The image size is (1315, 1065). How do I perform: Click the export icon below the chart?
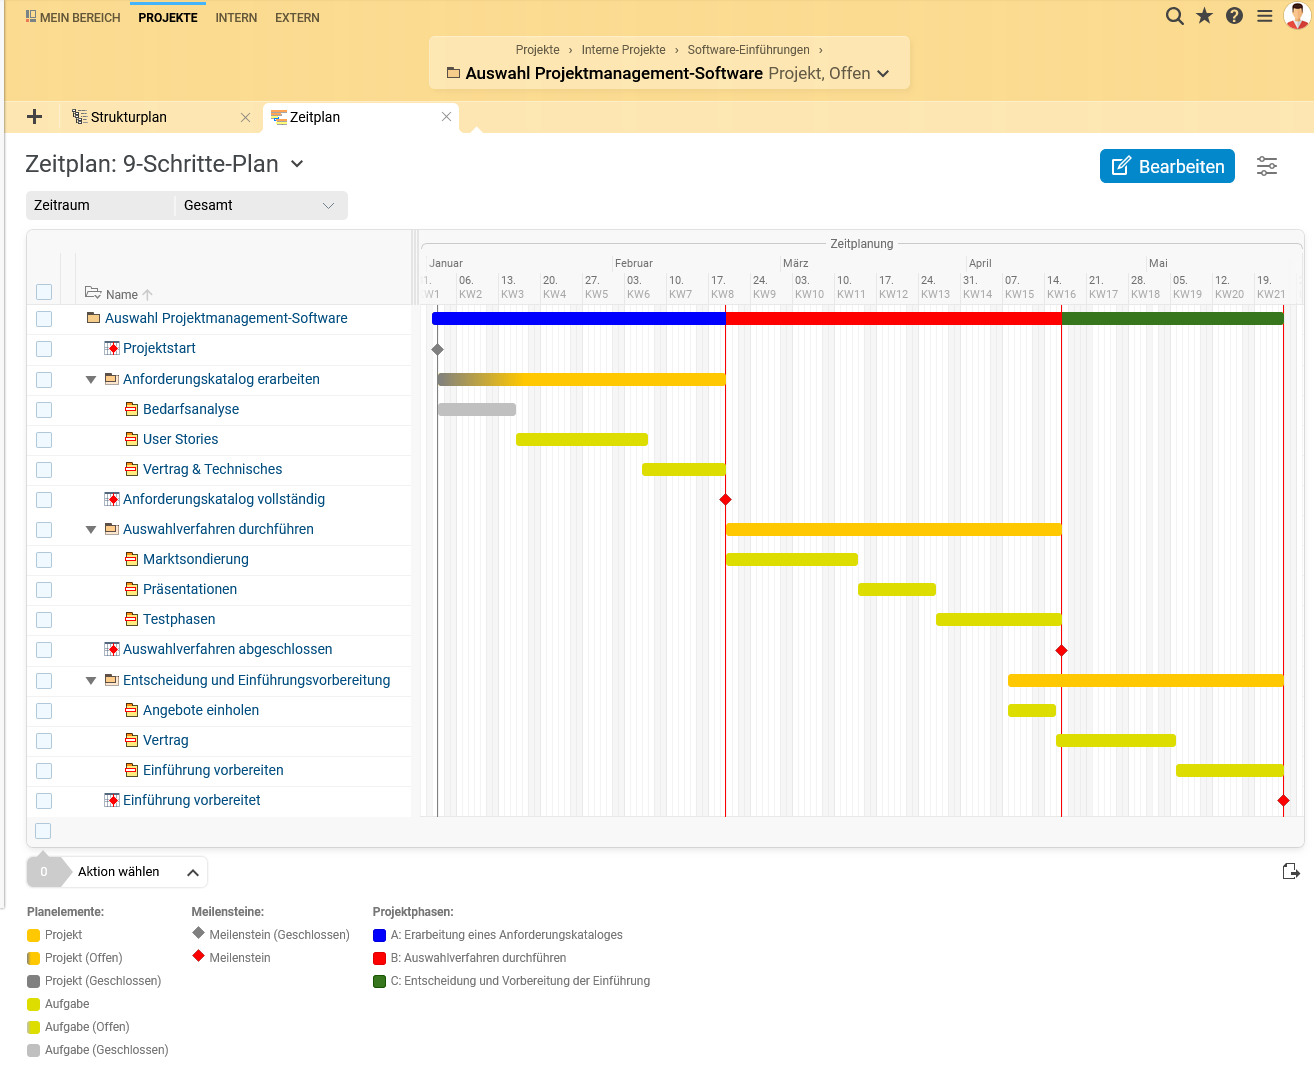click(1291, 872)
